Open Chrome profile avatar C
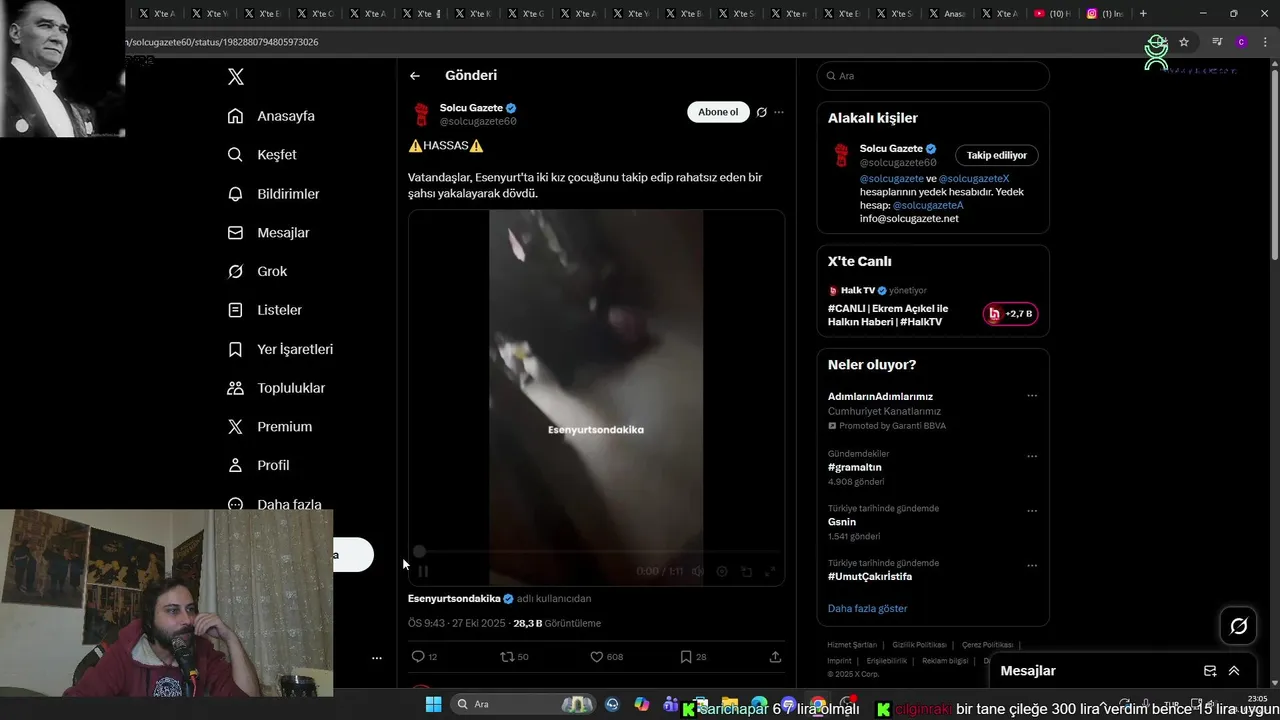 click(x=1241, y=42)
